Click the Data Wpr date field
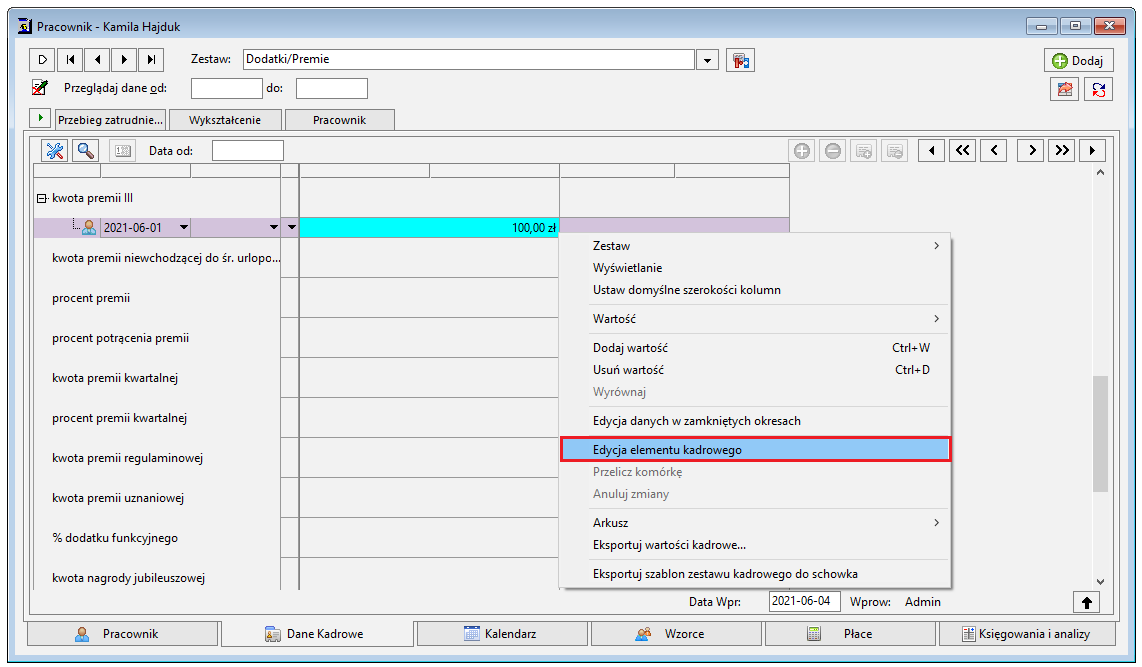The height and width of the screenshot is (667, 1142). [804, 601]
